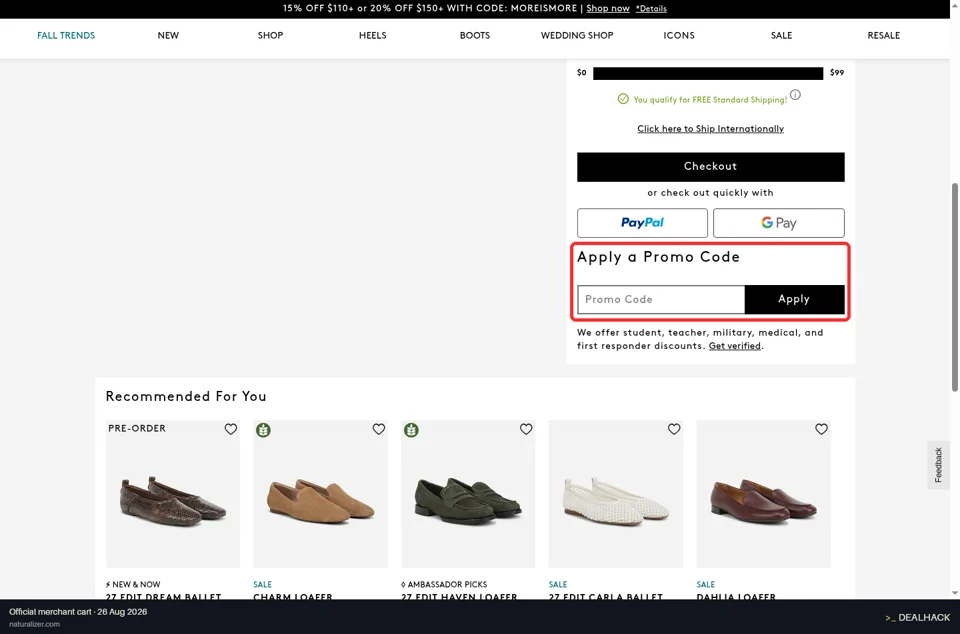Click the free shipping info icon
The height and width of the screenshot is (634, 960).
click(795, 95)
